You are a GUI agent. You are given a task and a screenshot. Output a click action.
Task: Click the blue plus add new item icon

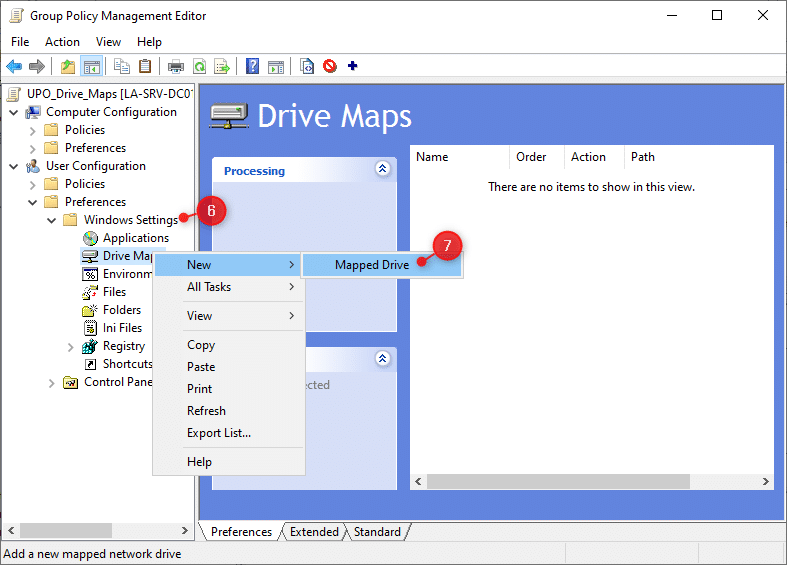(352, 66)
